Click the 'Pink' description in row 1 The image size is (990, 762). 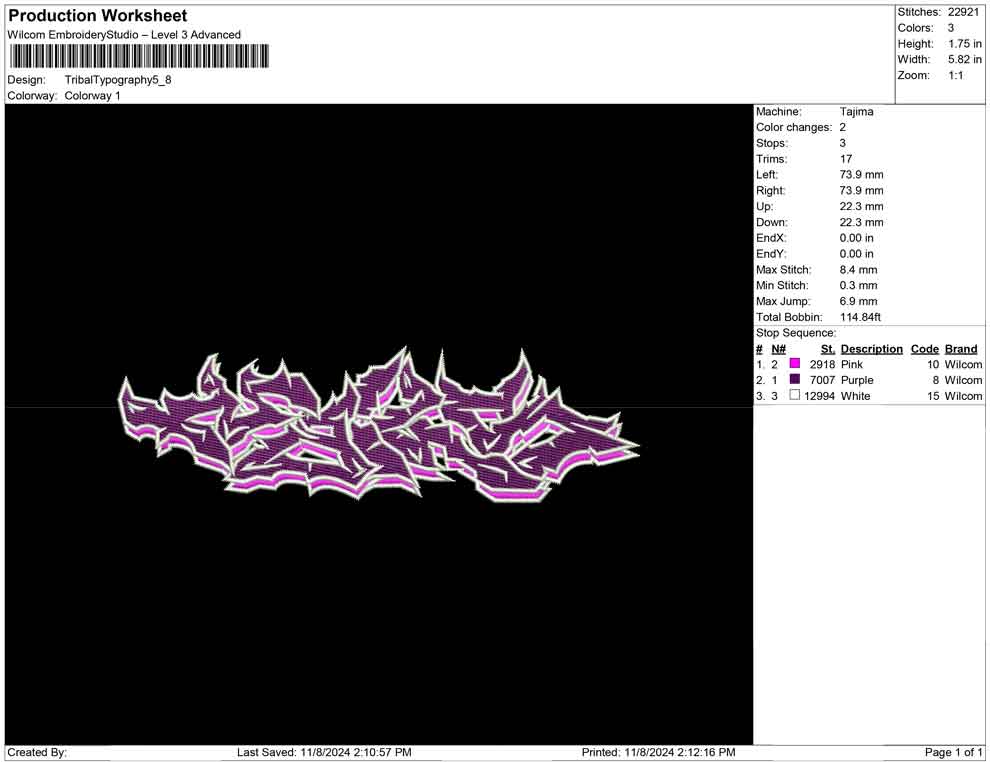[x=852, y=364]
